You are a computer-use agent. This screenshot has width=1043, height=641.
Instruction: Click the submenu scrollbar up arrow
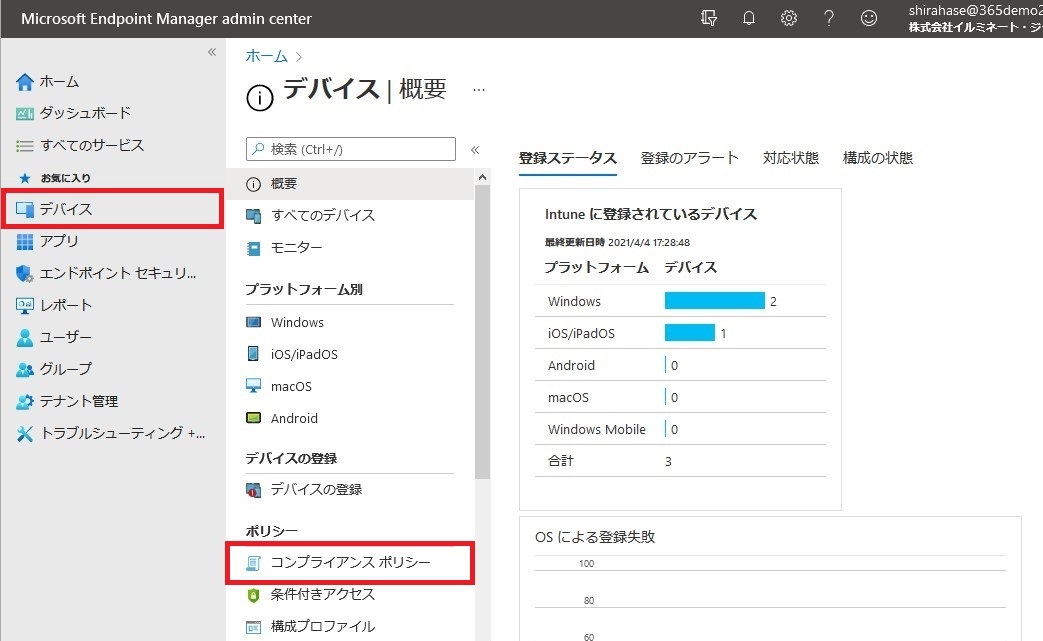point(482,178)
